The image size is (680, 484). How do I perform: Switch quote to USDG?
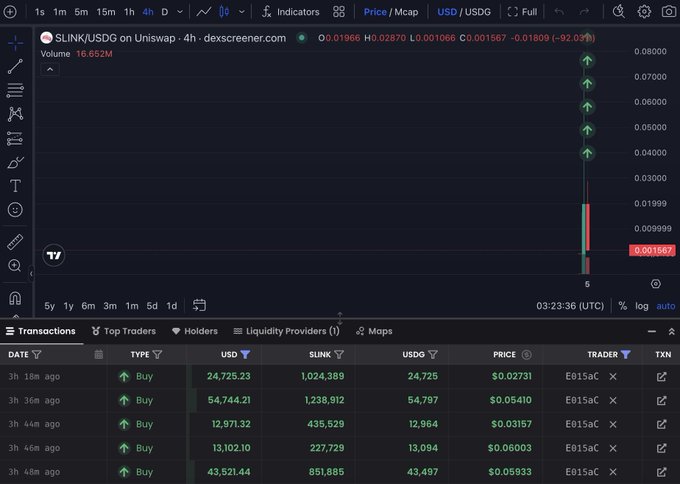click(478, 12)
